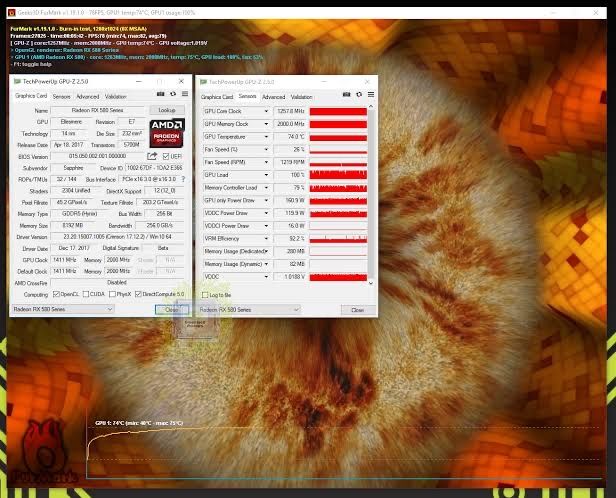The image size is (616, 498).
Task: Click the 74.0 °C temperature value
Action: point(290,137)
